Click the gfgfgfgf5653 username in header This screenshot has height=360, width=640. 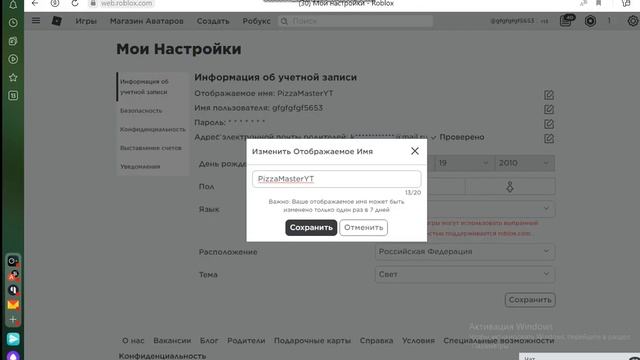(x=512, y=21)
